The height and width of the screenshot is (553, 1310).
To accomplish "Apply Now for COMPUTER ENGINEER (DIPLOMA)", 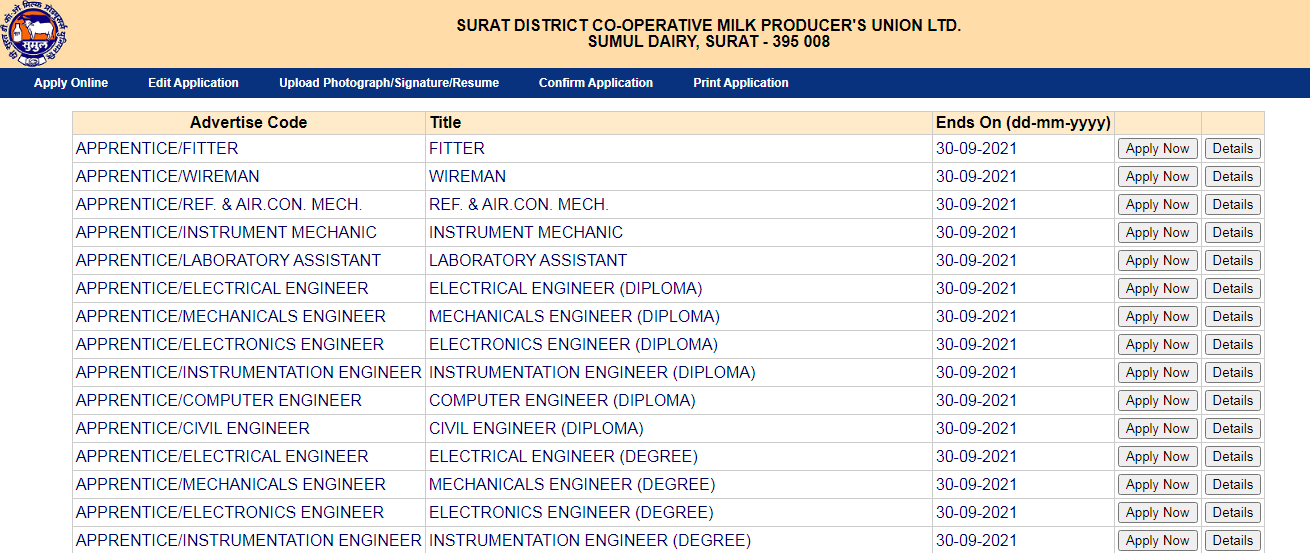I will point(1157,401).
